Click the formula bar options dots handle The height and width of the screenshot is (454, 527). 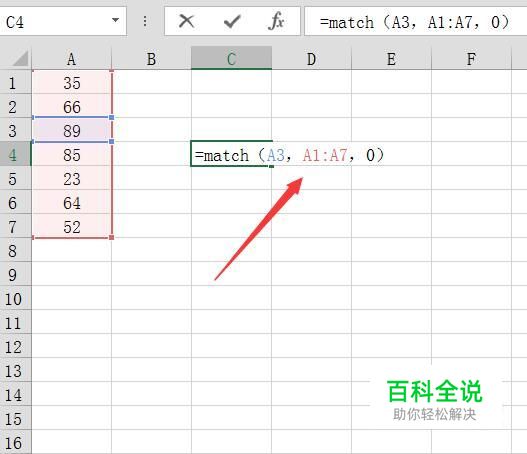[x=145, y=22]
